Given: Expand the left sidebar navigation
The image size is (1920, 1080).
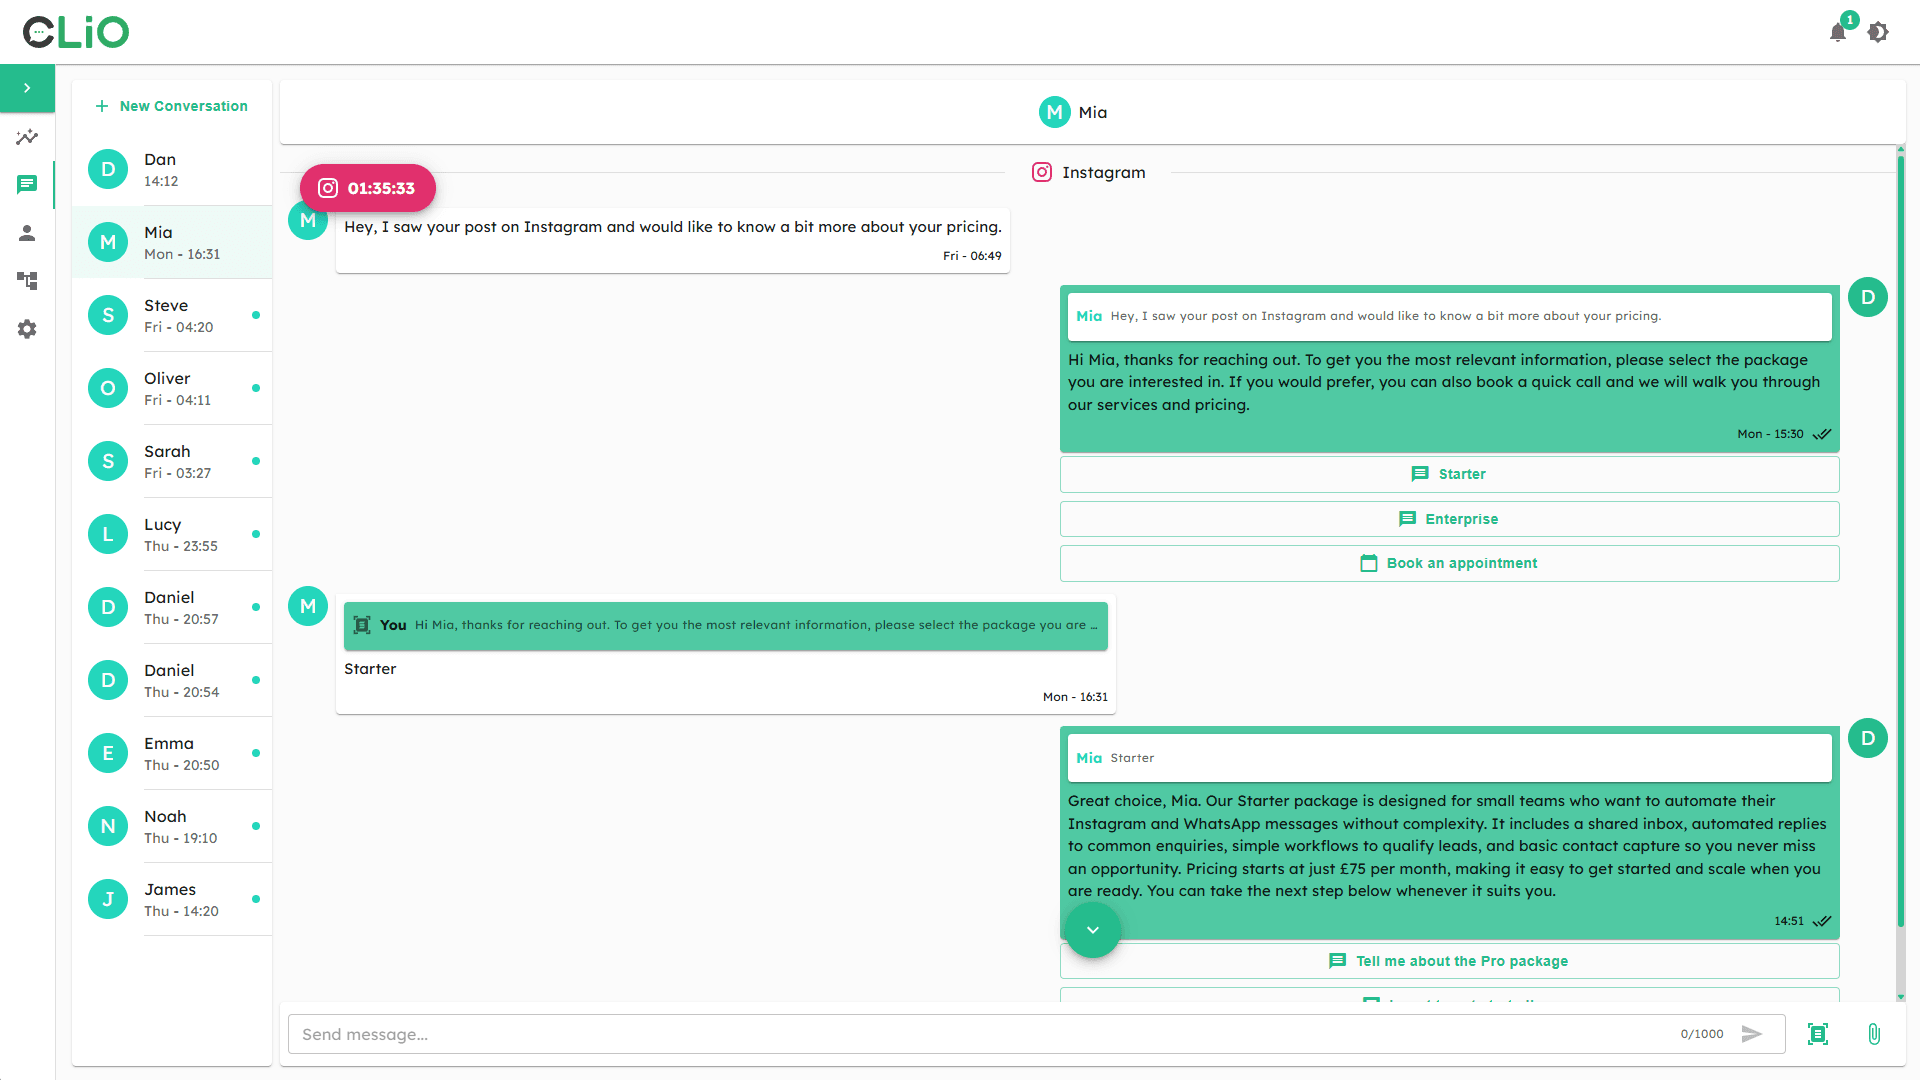Looking at the screenshot, I should pyautogui.click(x=27, y=88).
